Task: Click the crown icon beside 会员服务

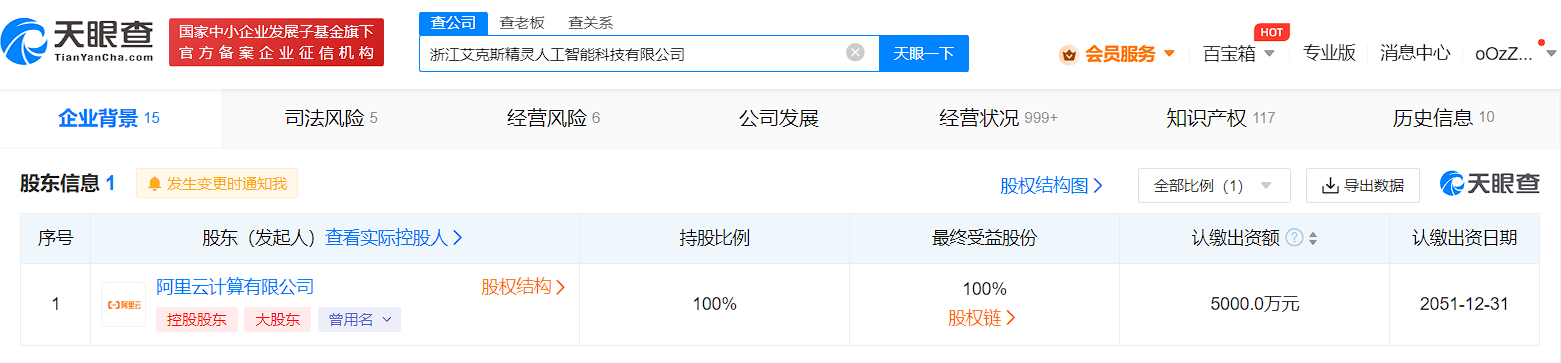Action: tap(1069, 54)
